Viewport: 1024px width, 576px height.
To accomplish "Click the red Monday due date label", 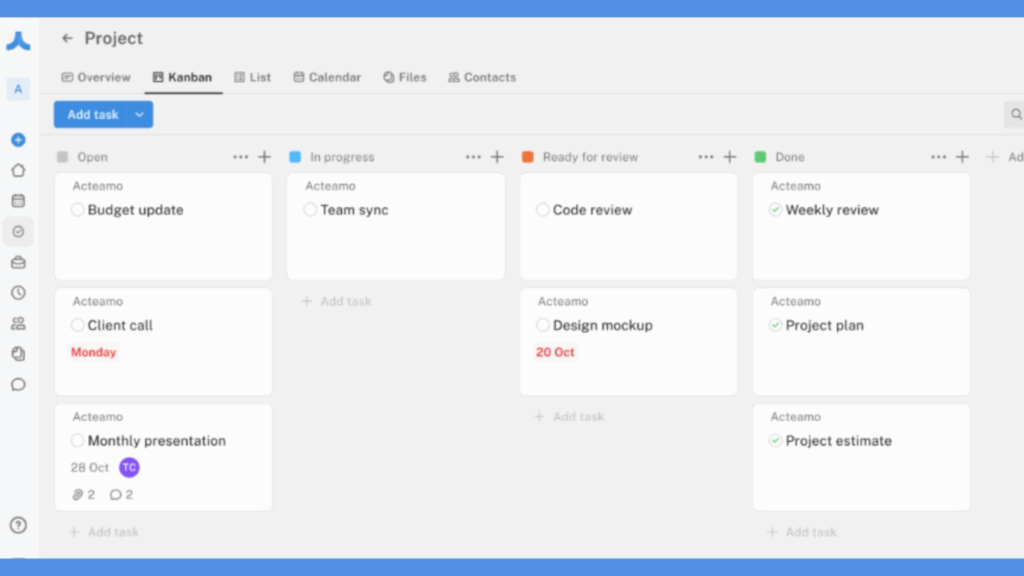I will click(93, 352).
